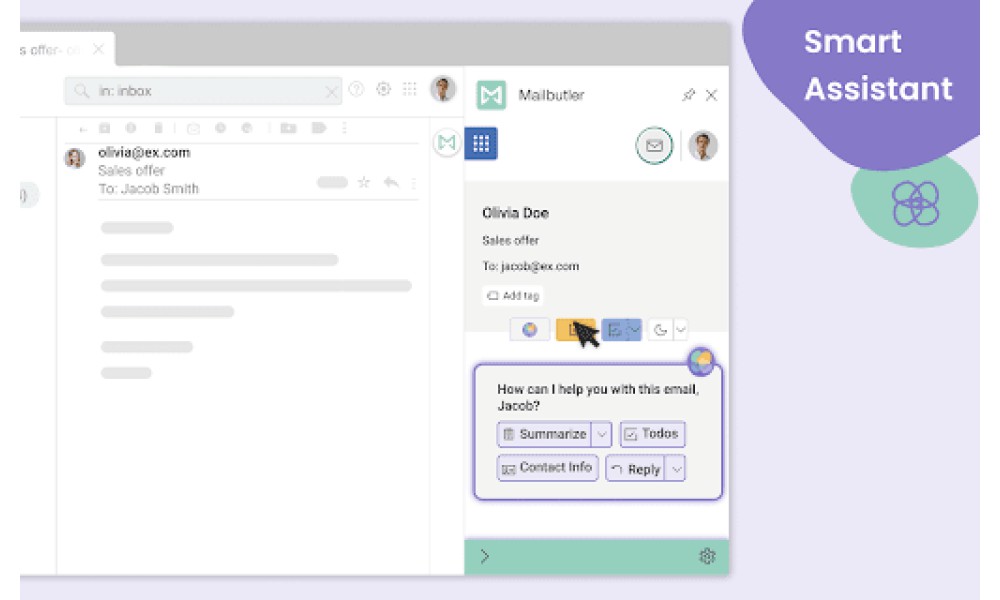Viewport: 1000px width, 600px height.
Task: Click the Gmail account avatar
Action: click(x=443, y=89)
